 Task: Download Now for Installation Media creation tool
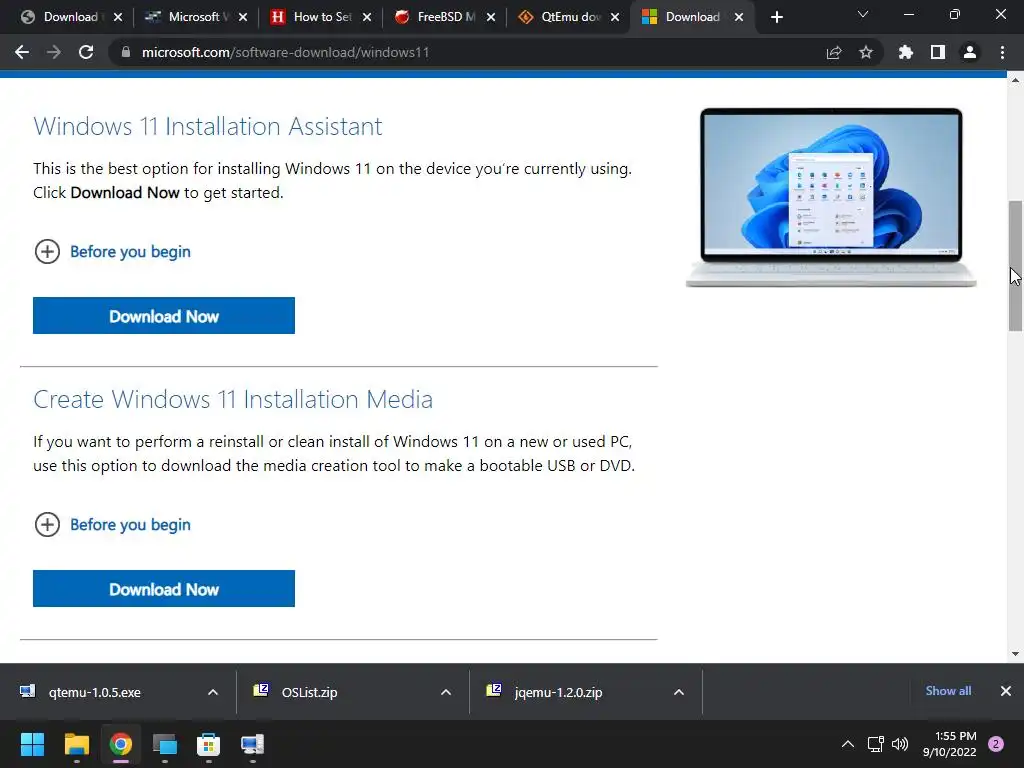(x=164, y=588)
